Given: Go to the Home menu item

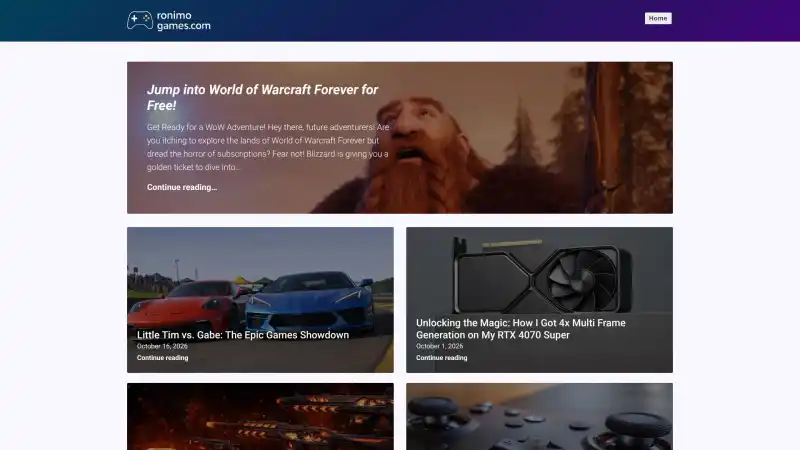Looking at the screenshot, I should tap(658, 18).
